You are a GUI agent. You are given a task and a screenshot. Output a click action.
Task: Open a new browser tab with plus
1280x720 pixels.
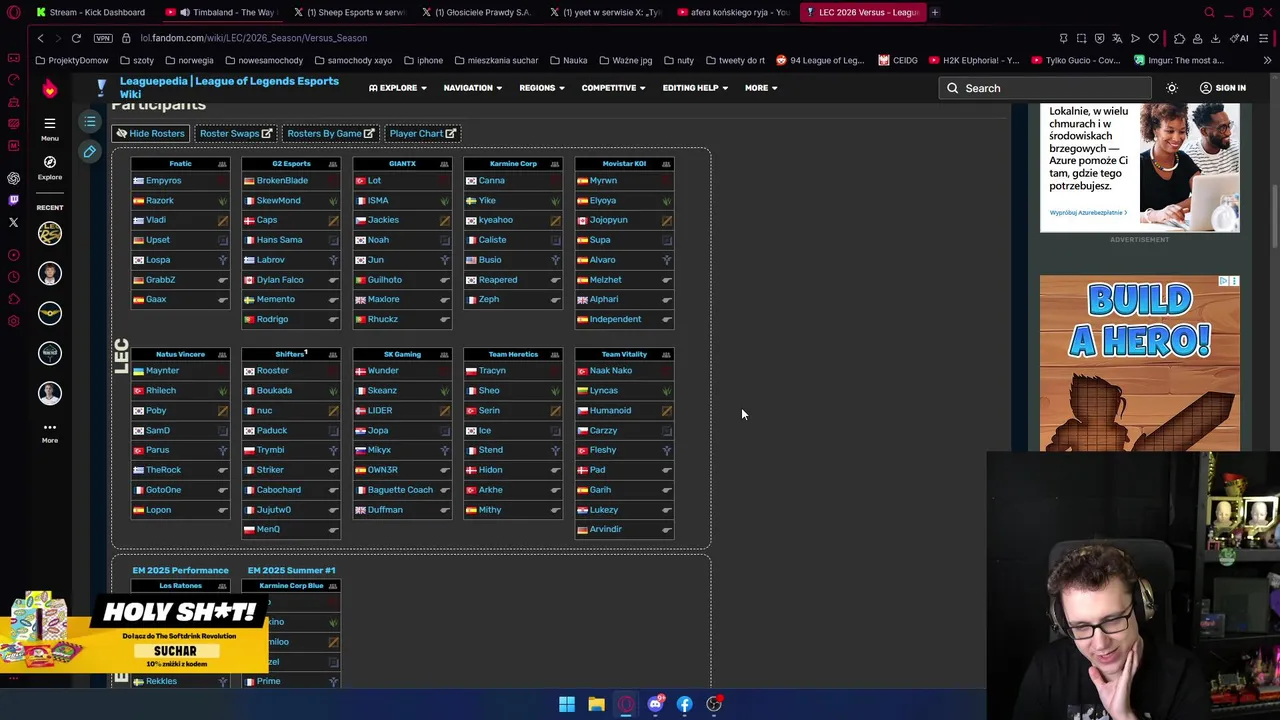tap(934, 12)
